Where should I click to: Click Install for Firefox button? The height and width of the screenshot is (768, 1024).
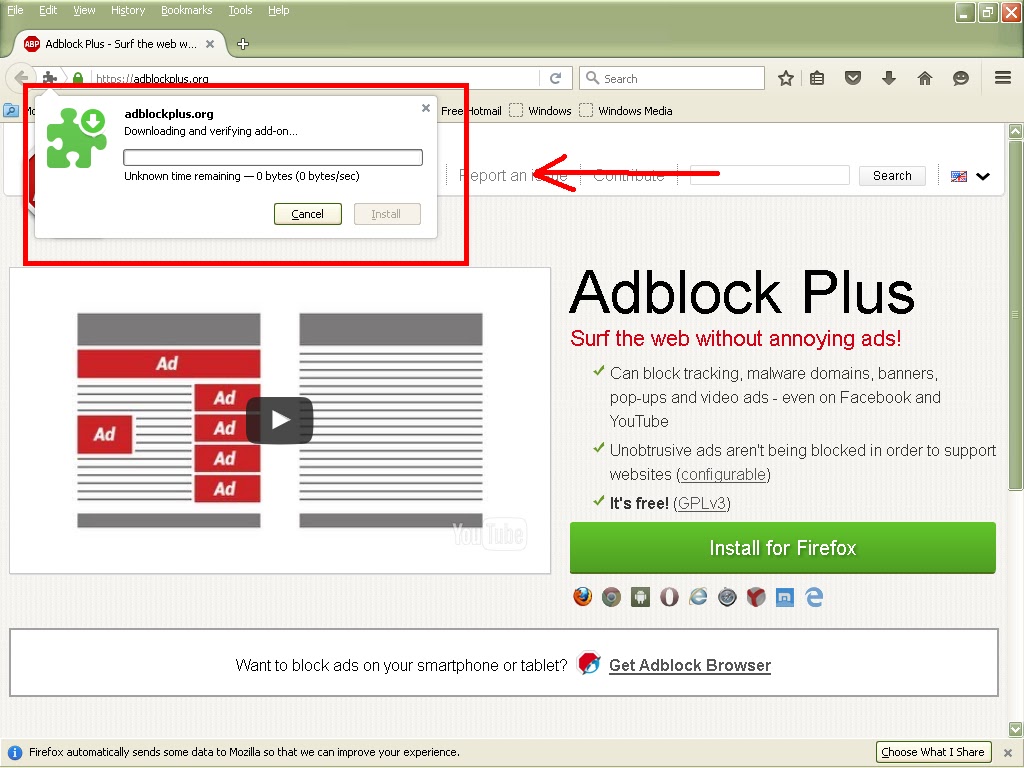(783, 548)
